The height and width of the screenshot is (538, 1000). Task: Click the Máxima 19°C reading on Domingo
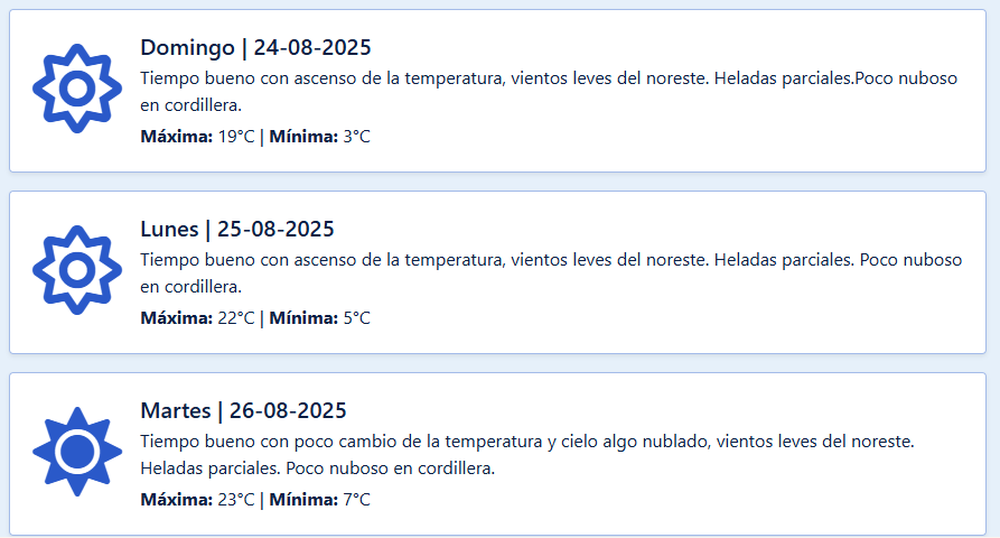[198, 137]
